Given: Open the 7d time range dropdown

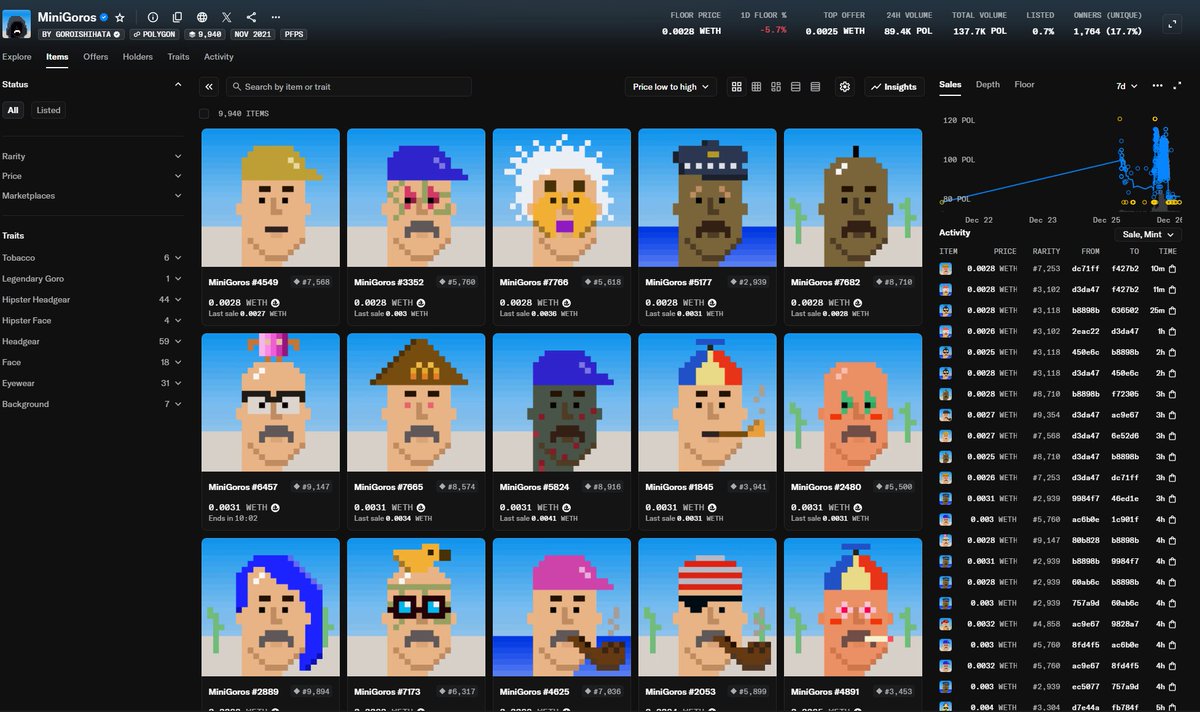Looking at the screenshot, I should tap(1127, 86).
